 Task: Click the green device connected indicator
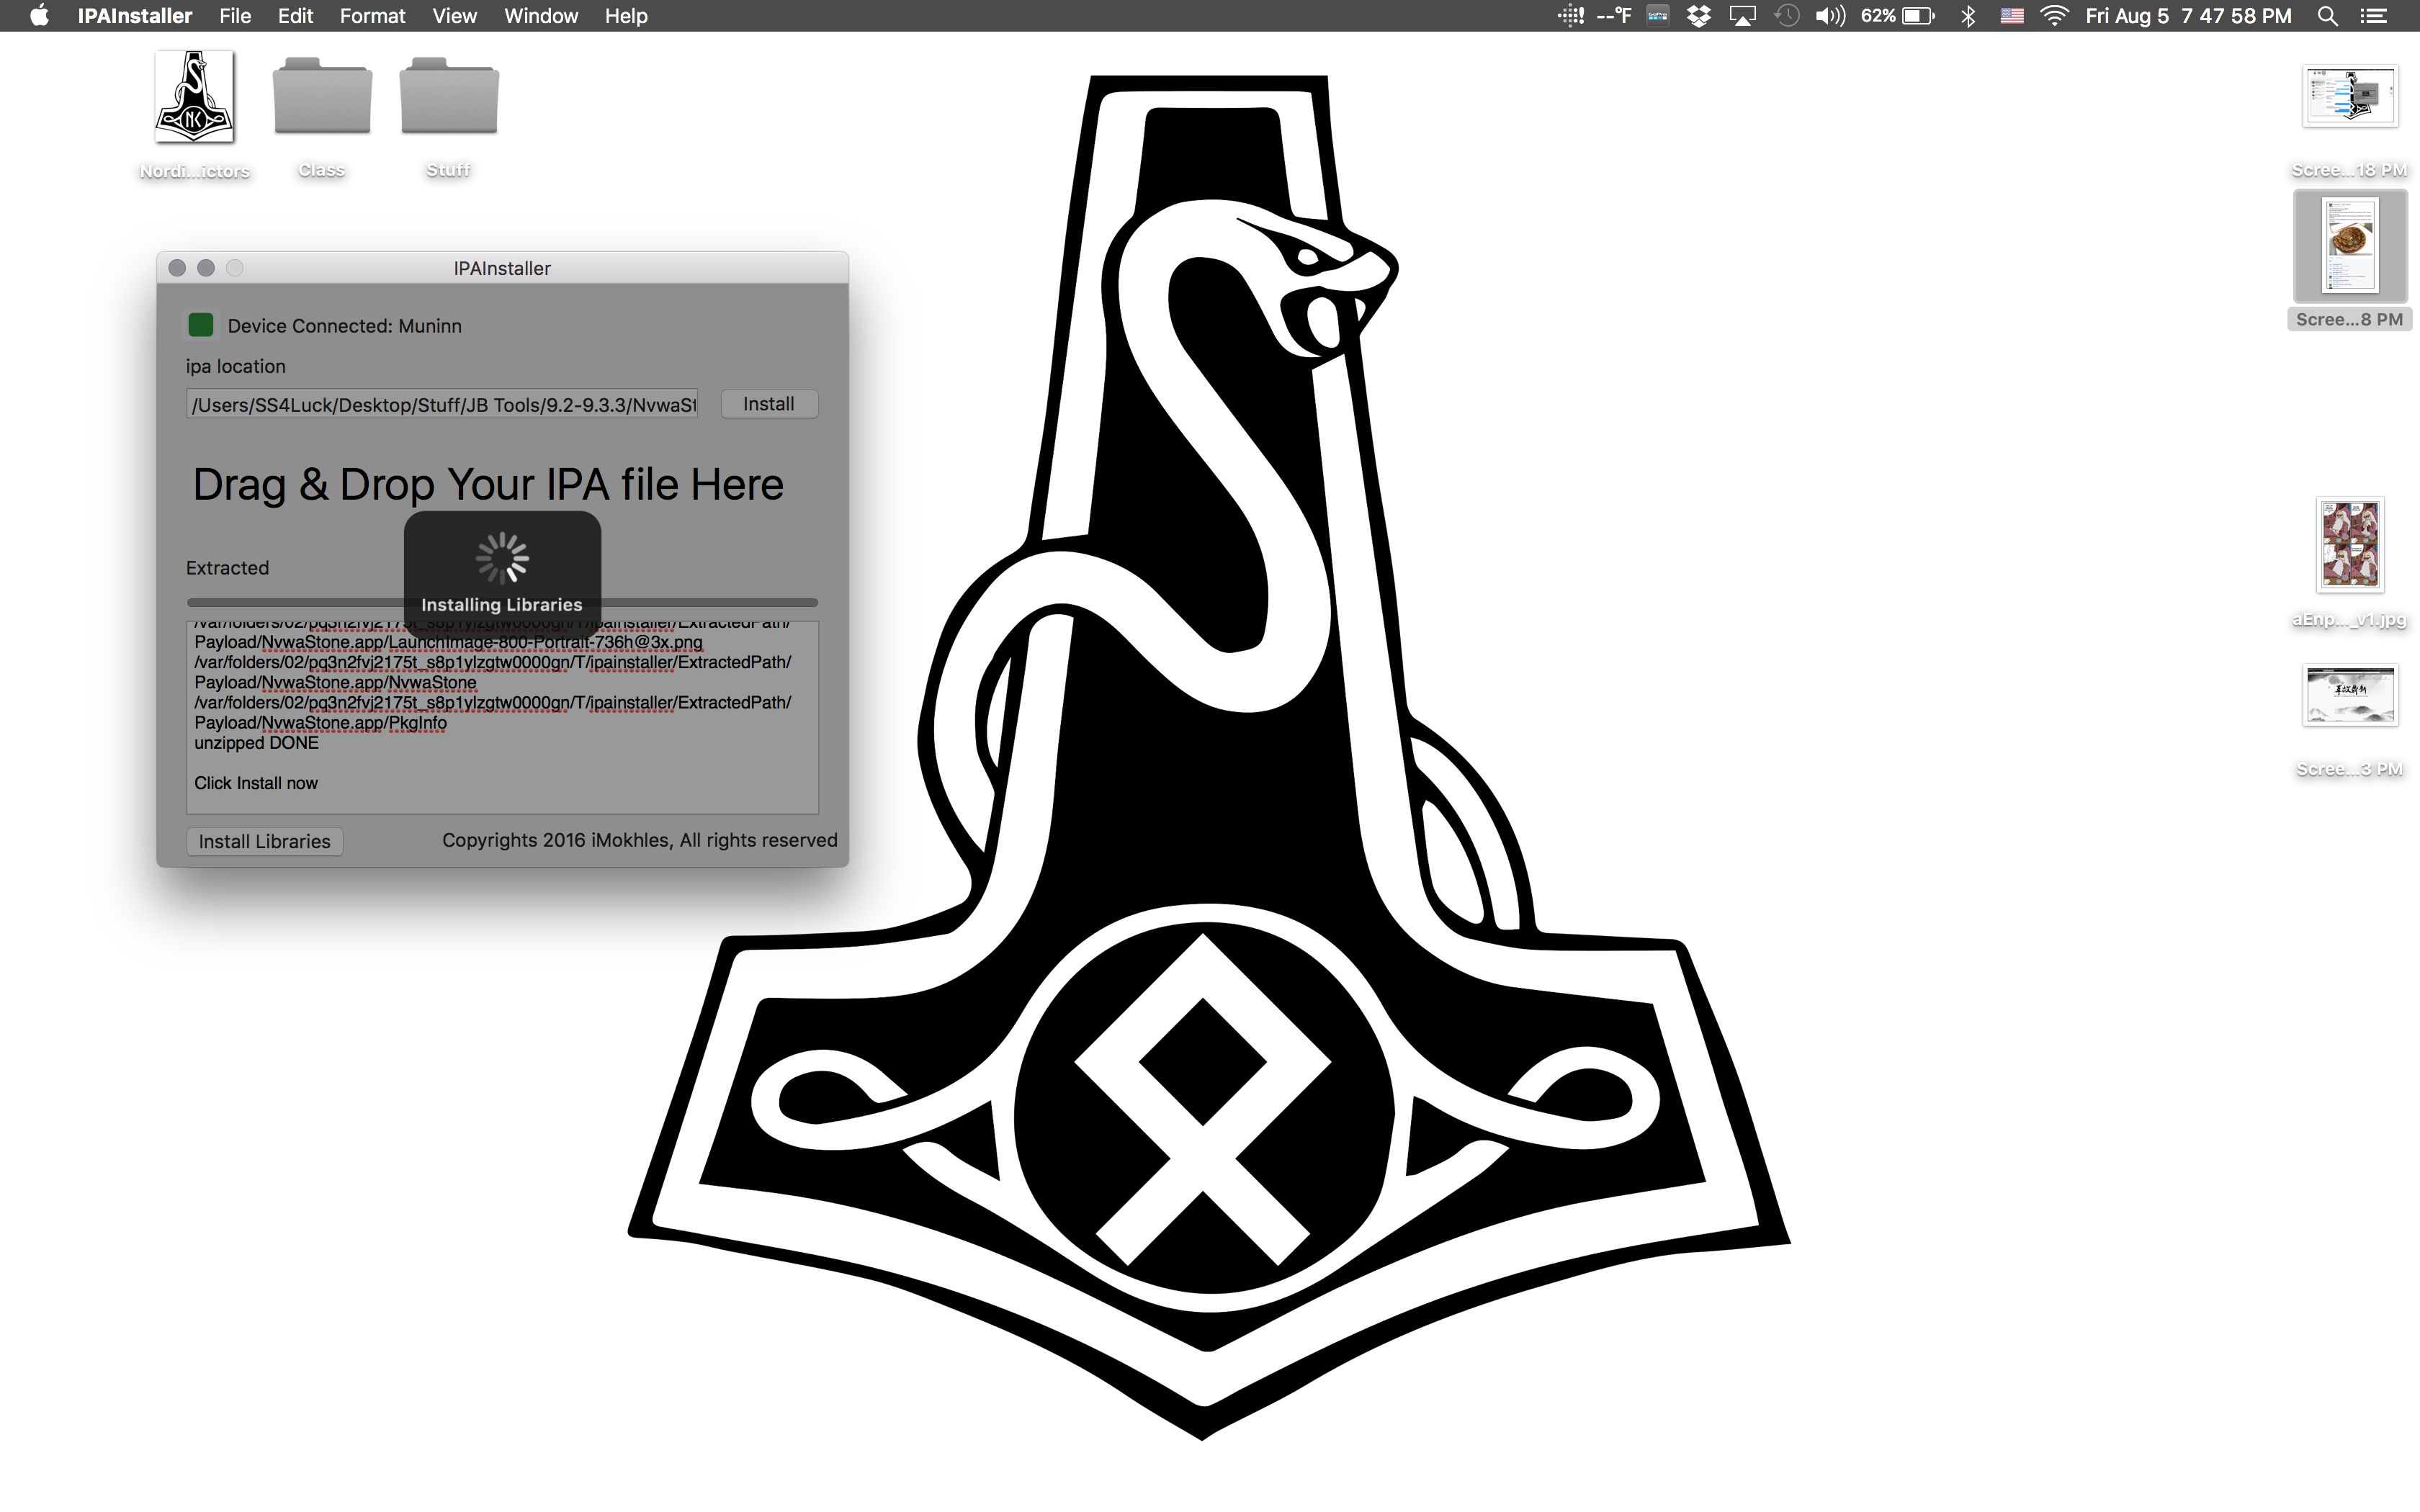(201, 325)
